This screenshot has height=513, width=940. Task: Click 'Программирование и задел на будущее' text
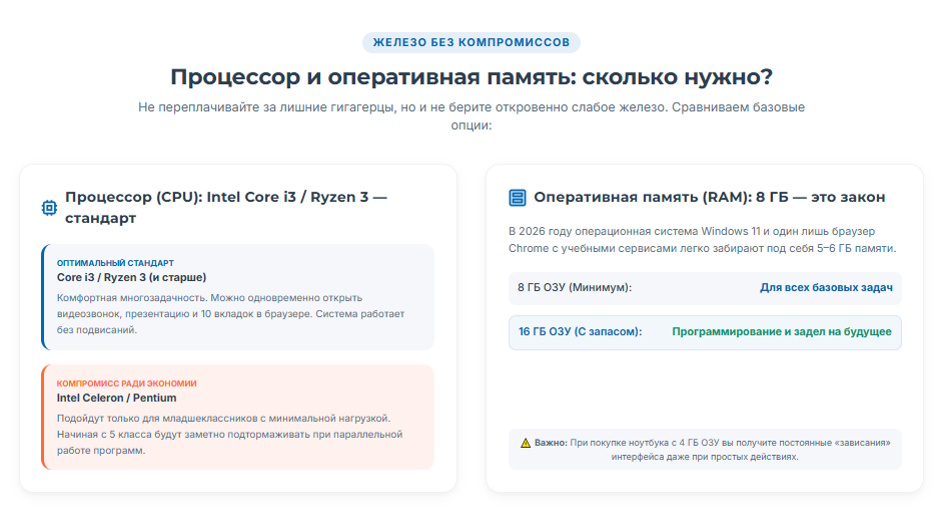click(x=782, y=331)
